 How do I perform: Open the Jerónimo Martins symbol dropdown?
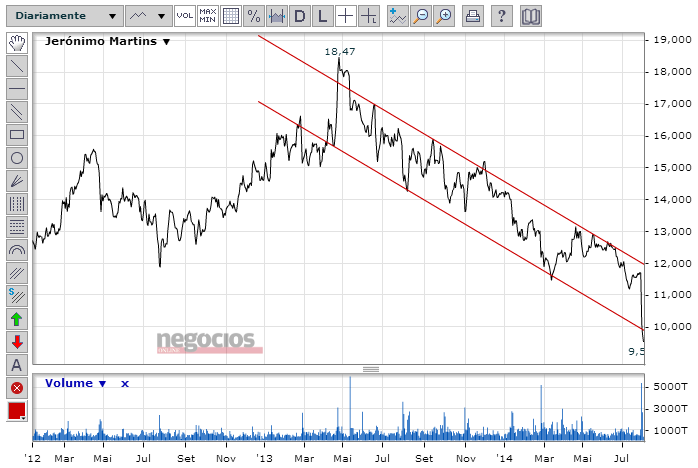point(107,41)
